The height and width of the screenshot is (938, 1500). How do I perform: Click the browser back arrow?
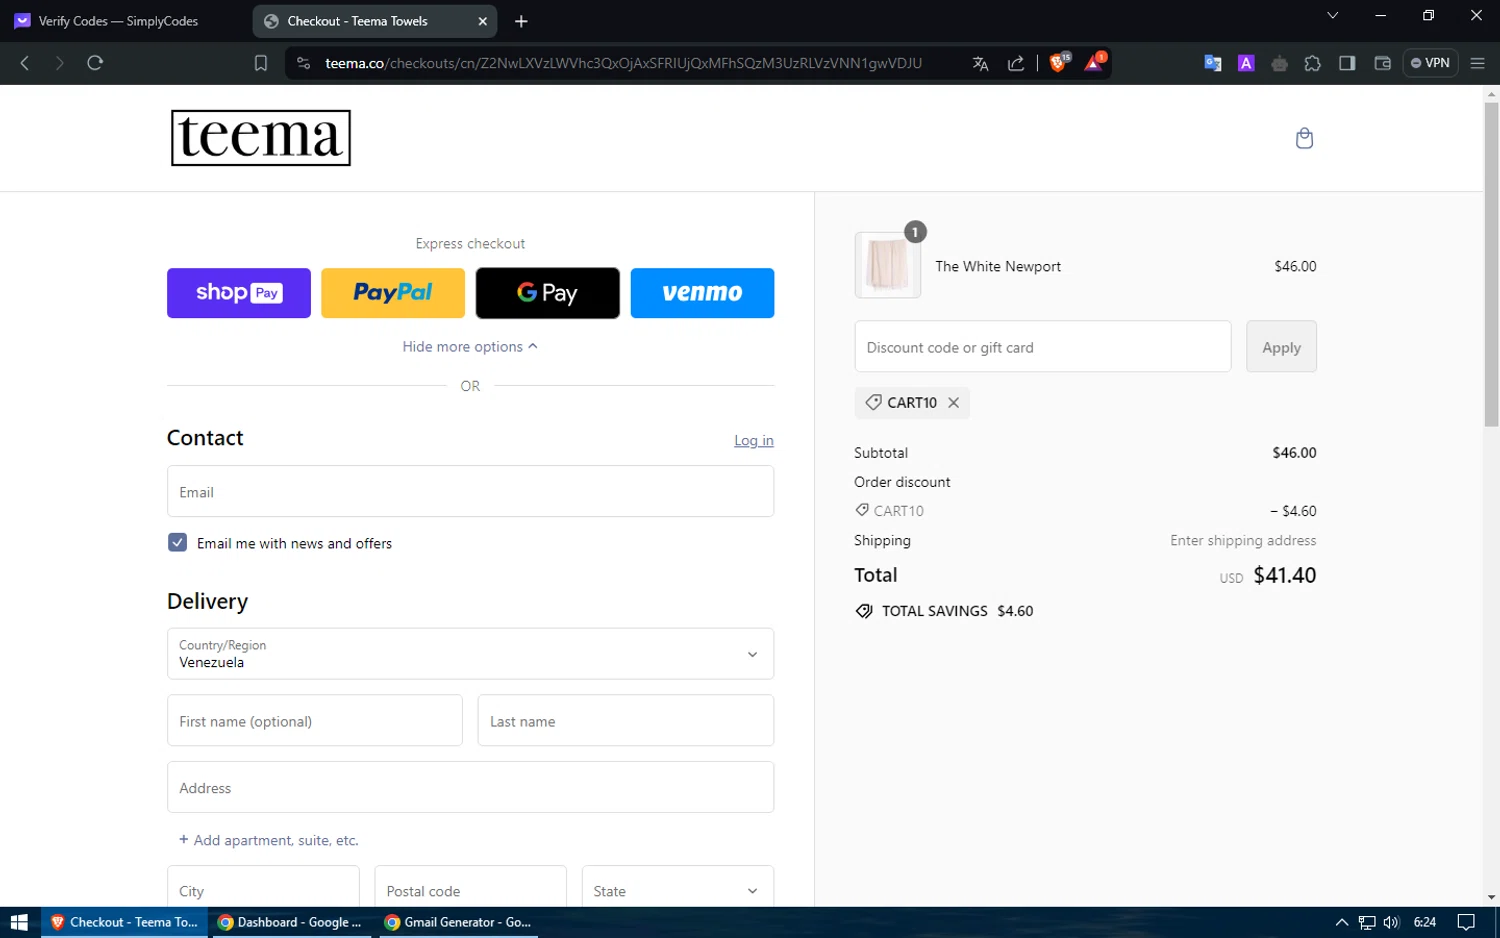[25, 63]
